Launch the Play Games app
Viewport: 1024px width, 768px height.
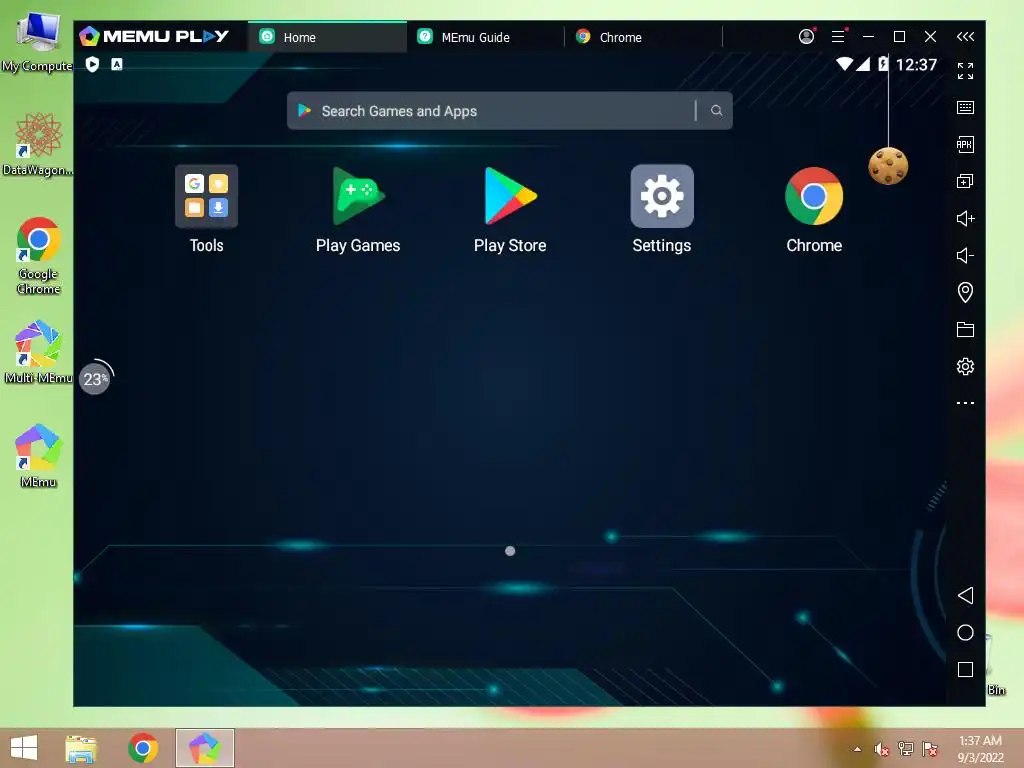pos(358,196)
